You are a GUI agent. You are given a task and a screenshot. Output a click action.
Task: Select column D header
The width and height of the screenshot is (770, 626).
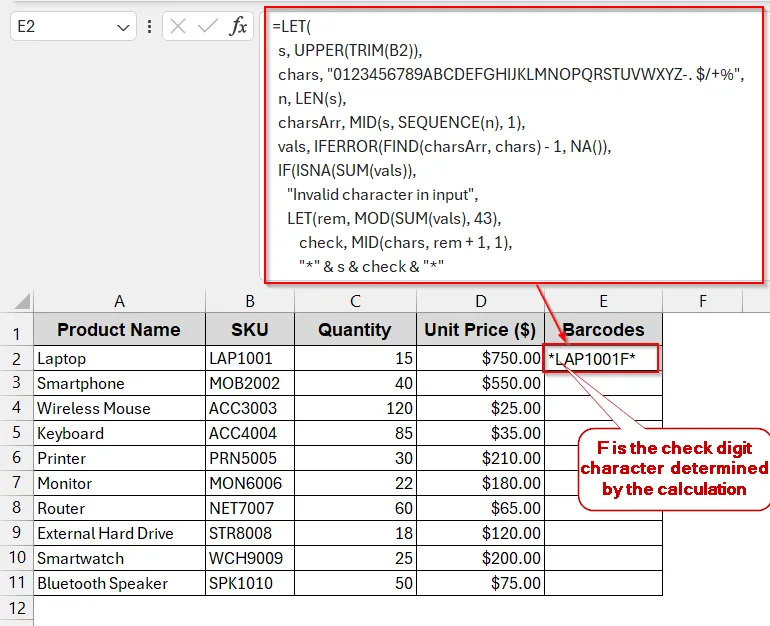pyautogui.click(x=481, y=301)
